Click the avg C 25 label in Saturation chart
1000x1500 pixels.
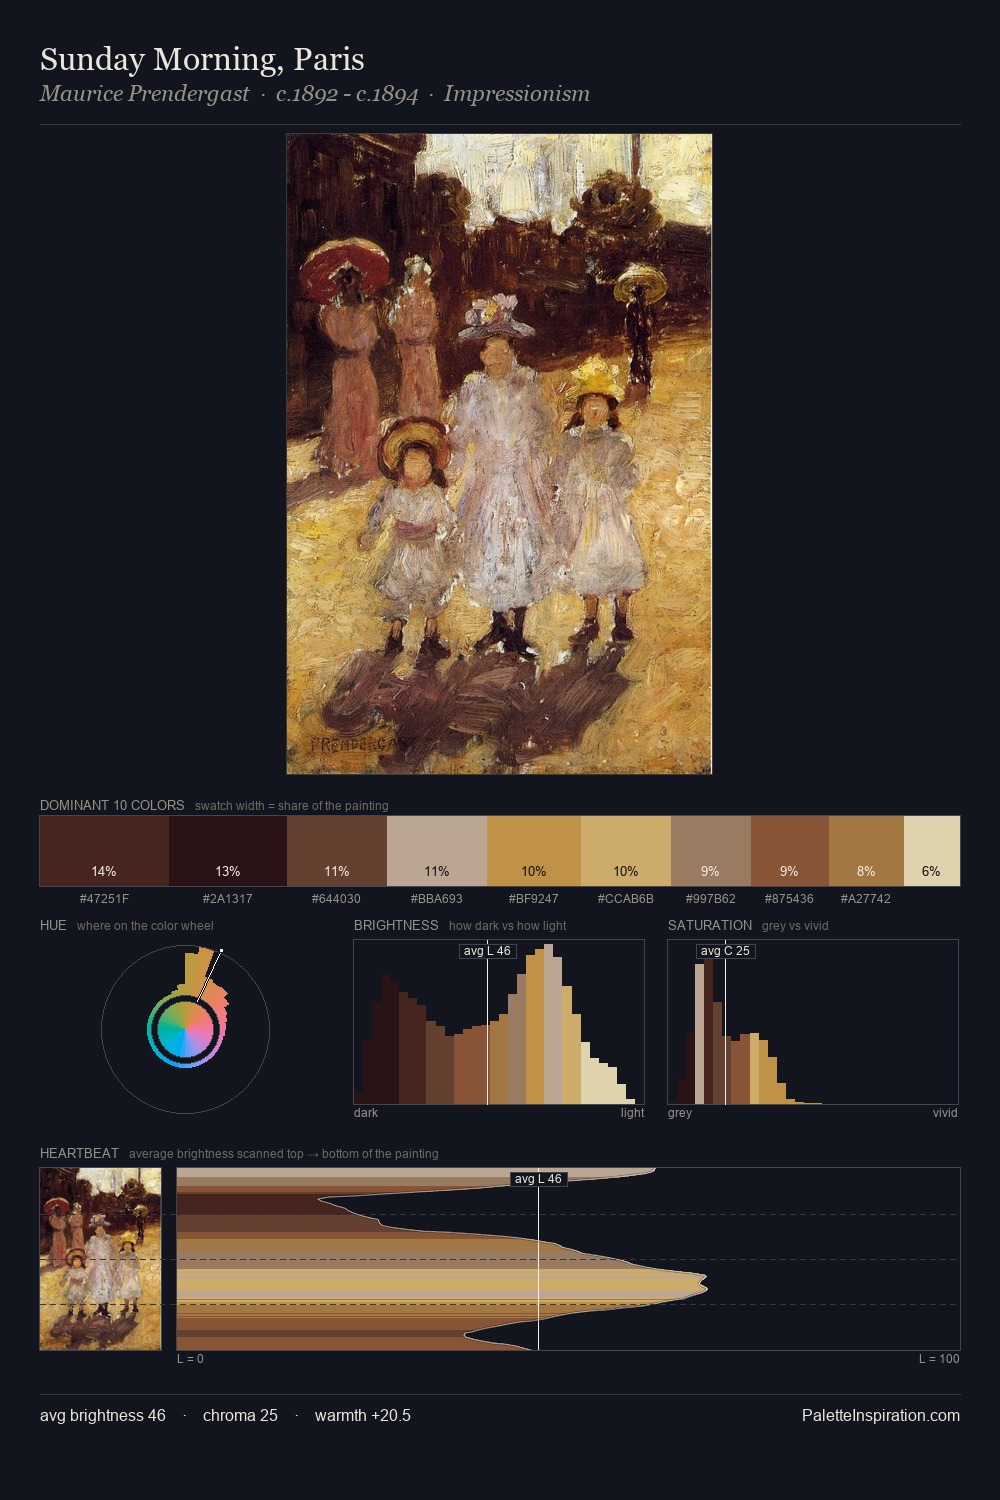(725, 951)
